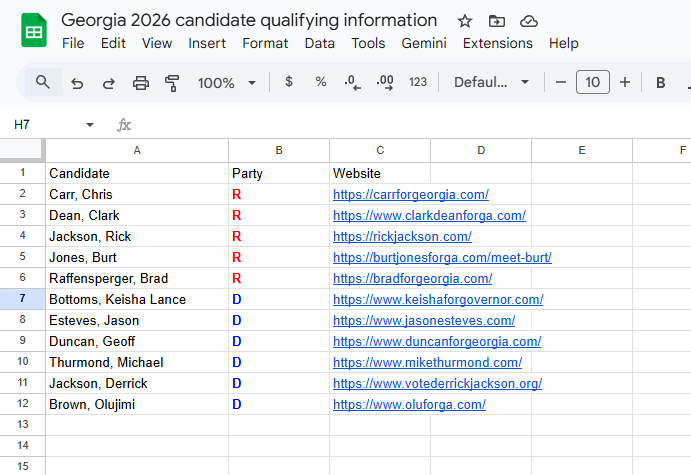This screenshot has height=475, width=691.
Task: Click the formula bar input
Action: pyautogui.click(x=410, y=125)
